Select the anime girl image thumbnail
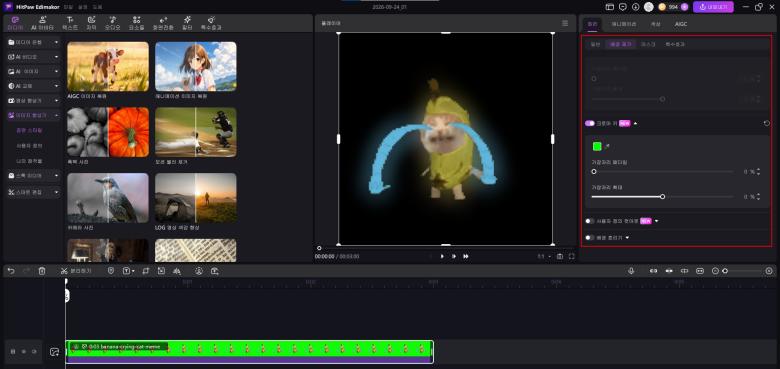780x369 pixels. coord(196,66)
